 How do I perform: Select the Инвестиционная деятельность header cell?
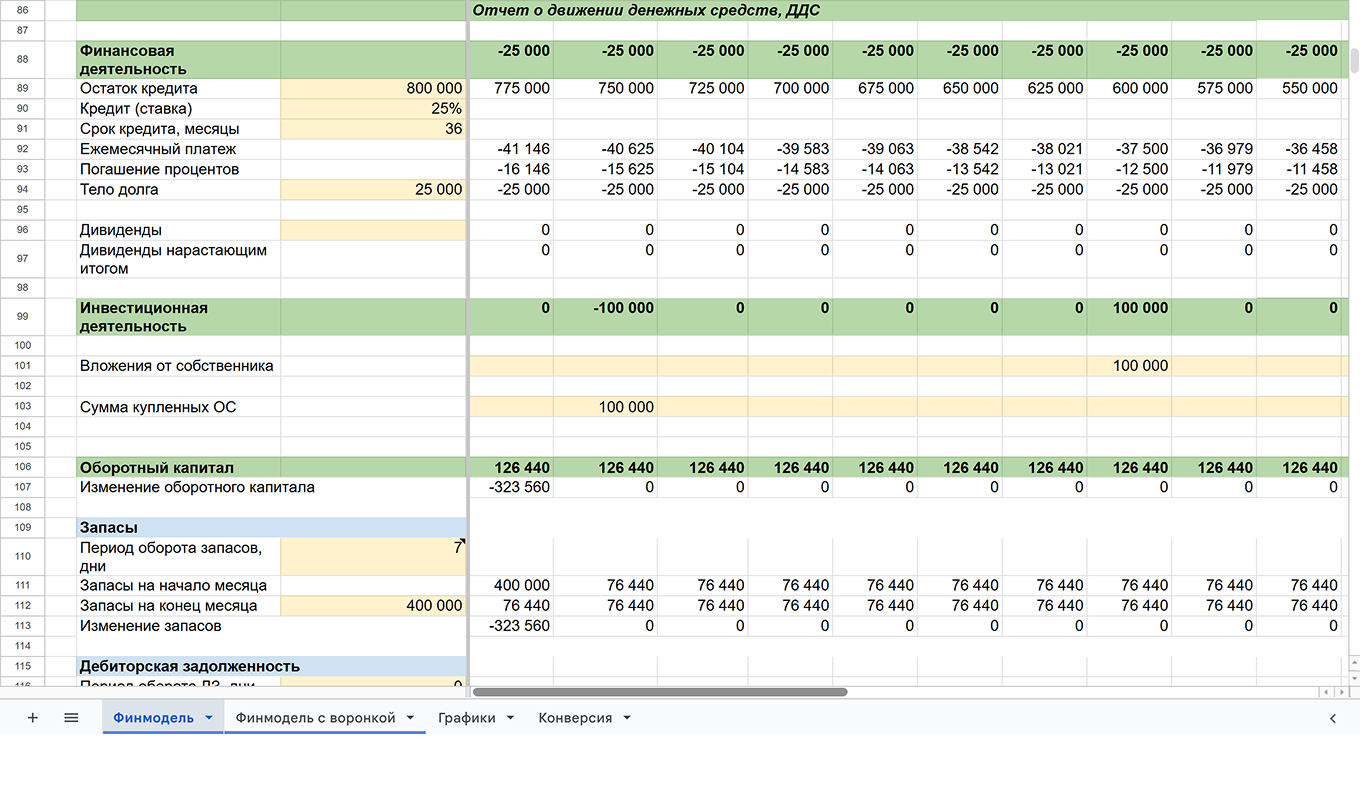178,317
